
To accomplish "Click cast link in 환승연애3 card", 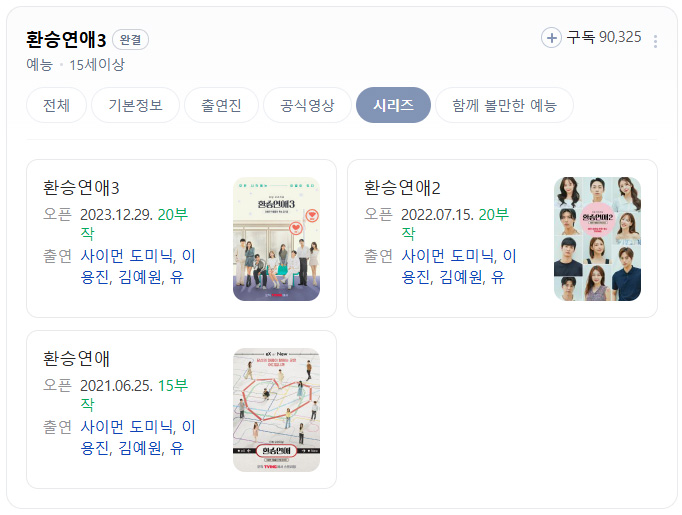I will (138, 266).
